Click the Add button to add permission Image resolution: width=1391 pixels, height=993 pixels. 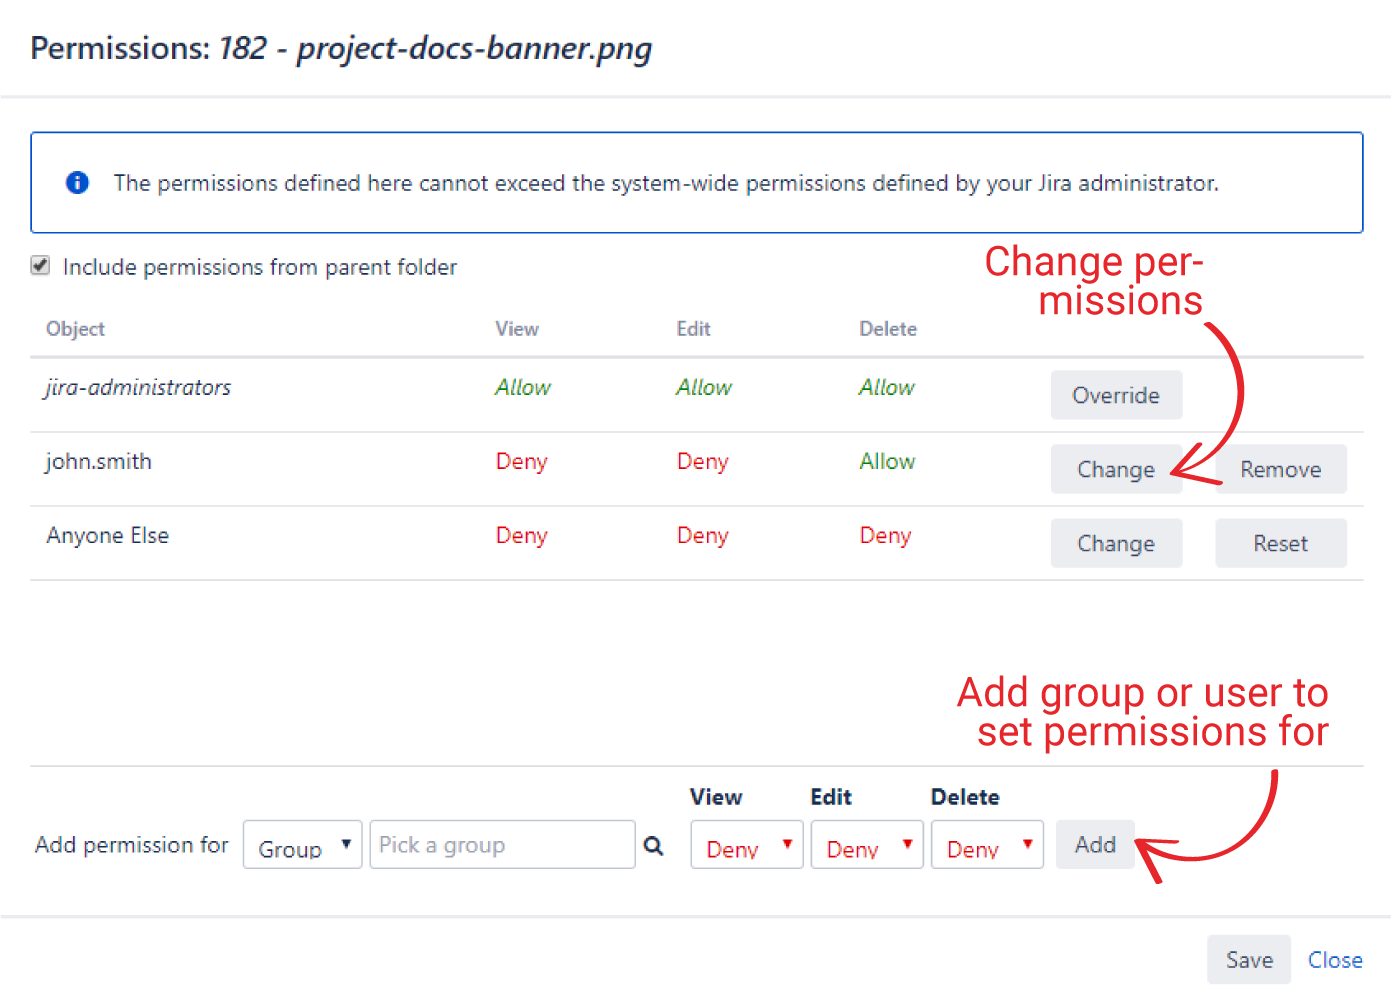[x=1095, y=844]
